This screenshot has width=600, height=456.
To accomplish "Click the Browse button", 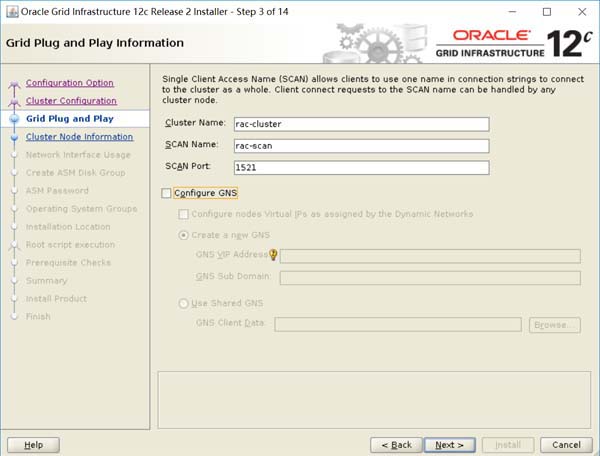I will coord(555,325).
